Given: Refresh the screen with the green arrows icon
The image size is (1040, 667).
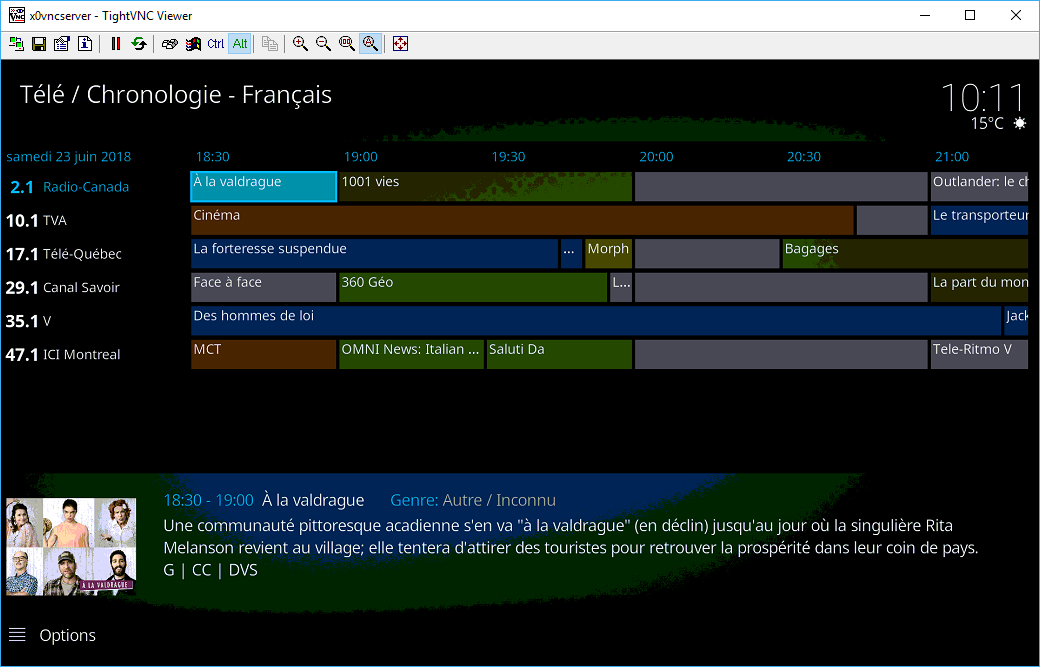Looking at the screenshot, I should coord(139,44).
